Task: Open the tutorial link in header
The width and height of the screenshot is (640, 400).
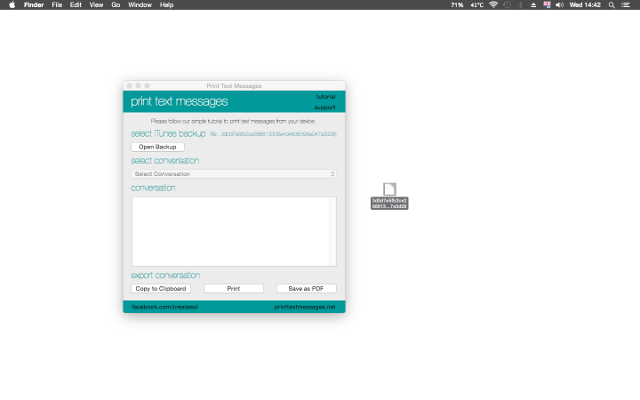Action: pyautogui.click(x=325, y=97)
